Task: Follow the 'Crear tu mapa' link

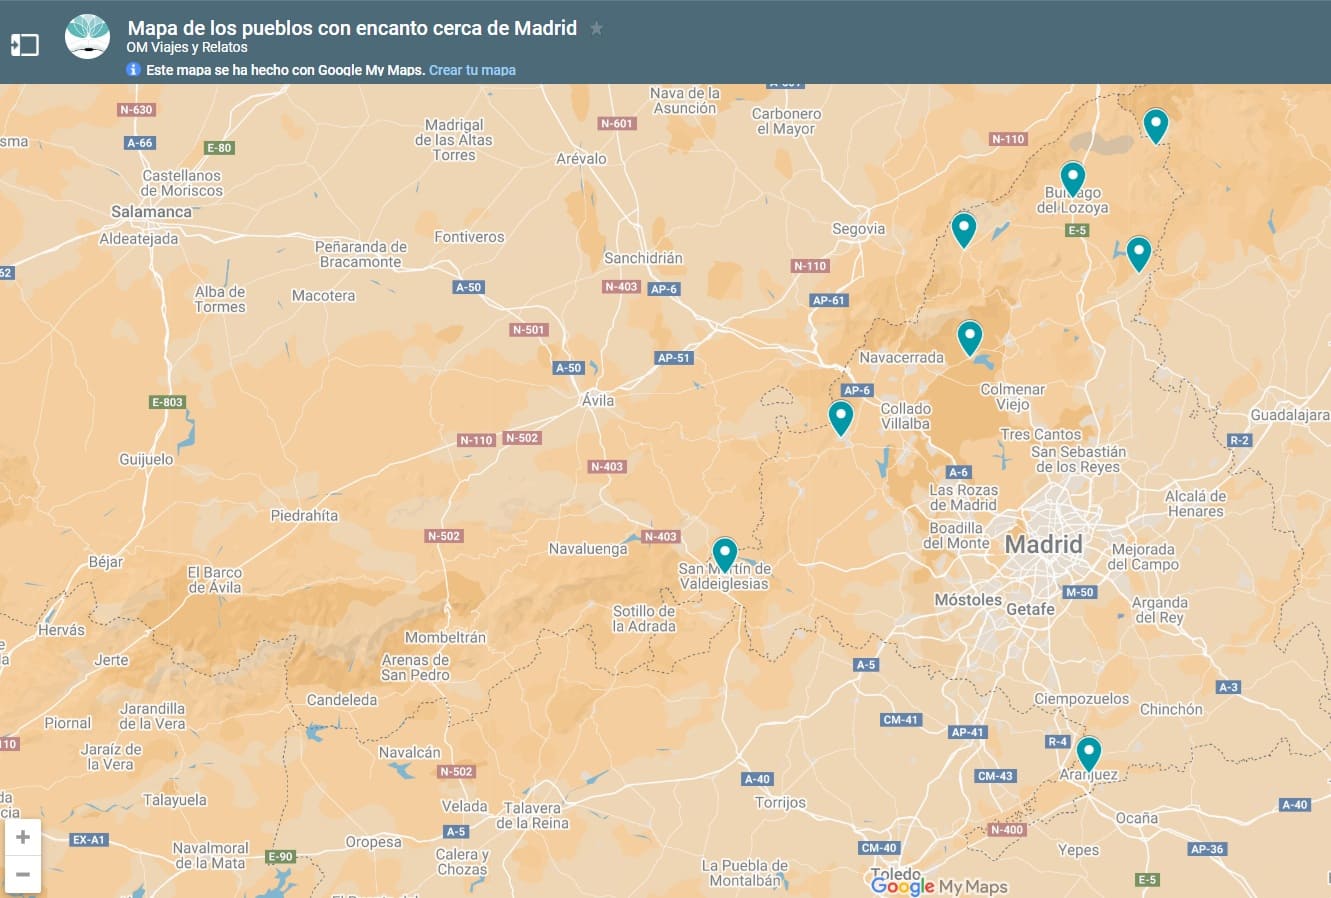Action: (x=472, y=70)
